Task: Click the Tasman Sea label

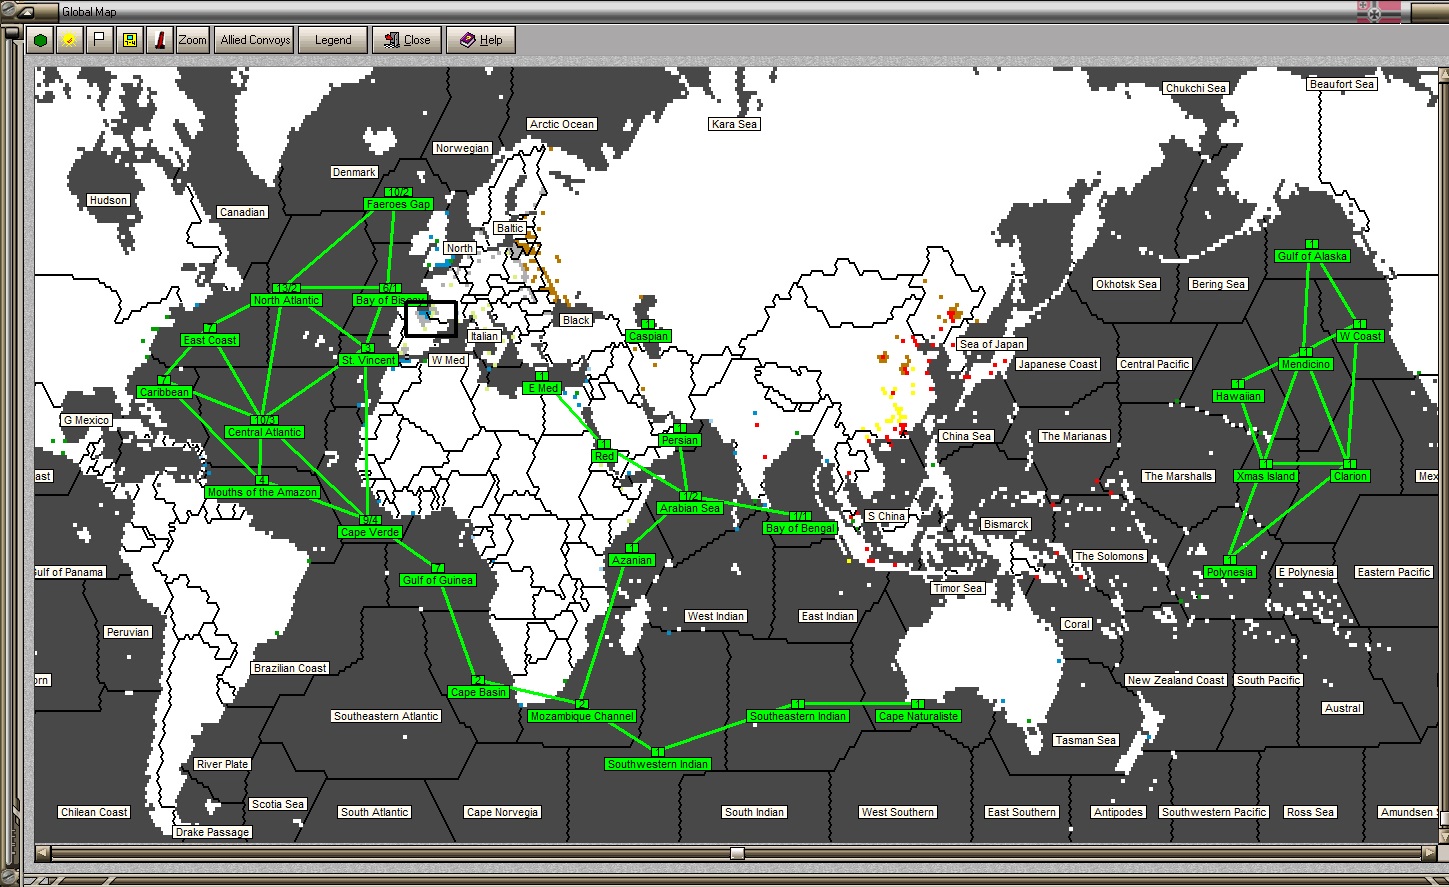Action: pos(1085,740)
